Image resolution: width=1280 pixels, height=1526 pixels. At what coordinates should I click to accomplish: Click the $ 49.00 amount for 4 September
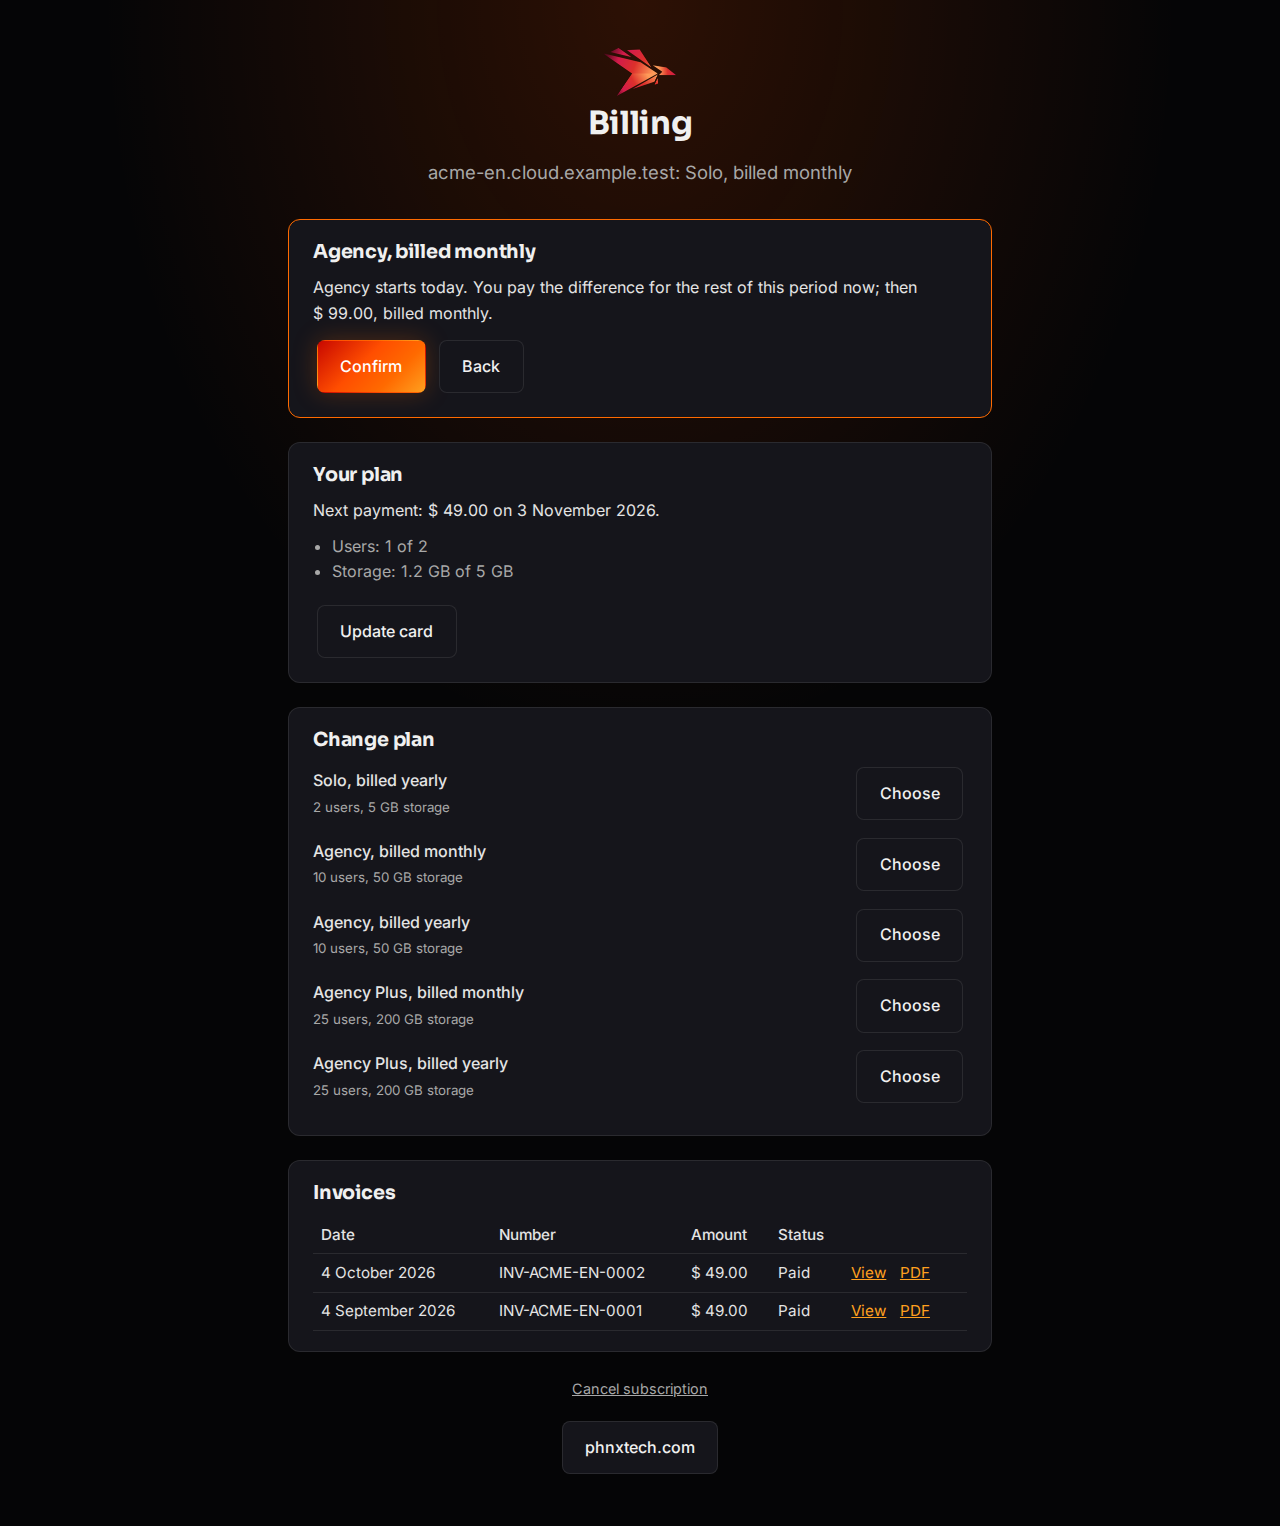[x=719, y=1310]
